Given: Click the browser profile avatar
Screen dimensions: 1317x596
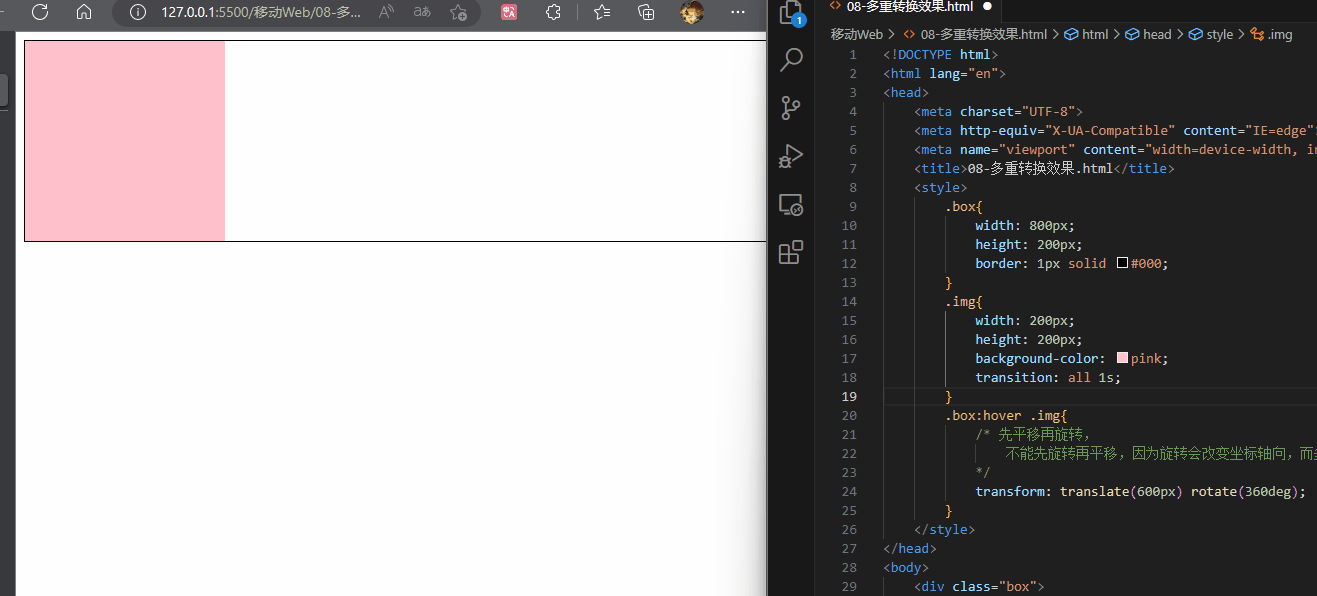Looking at the screenshot, I should click(691, 12).
